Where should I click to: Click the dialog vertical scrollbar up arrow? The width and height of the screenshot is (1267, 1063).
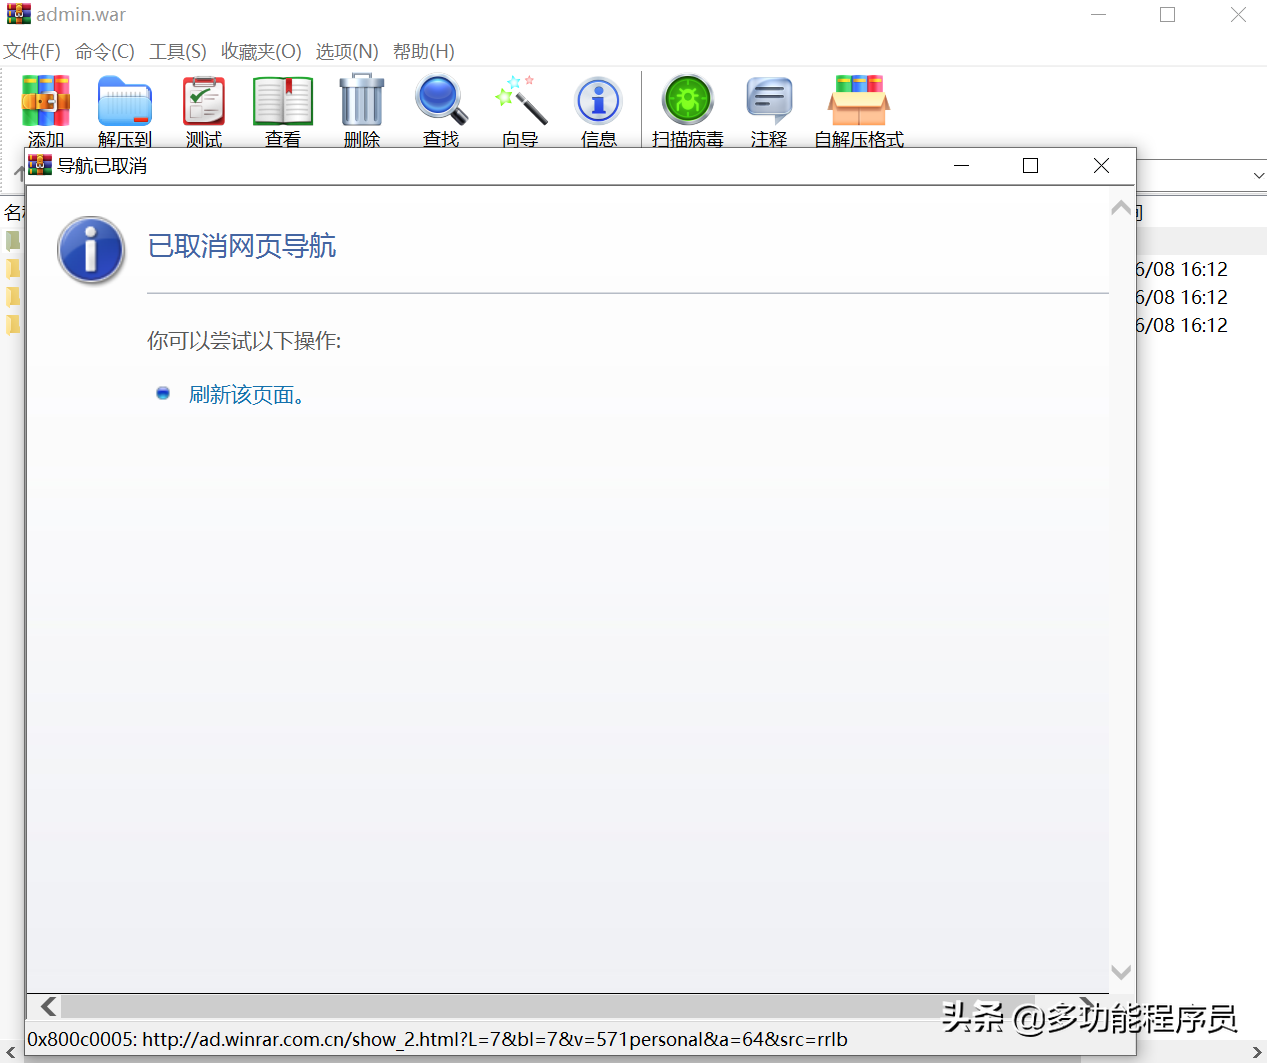click(x=1121, y=208)
